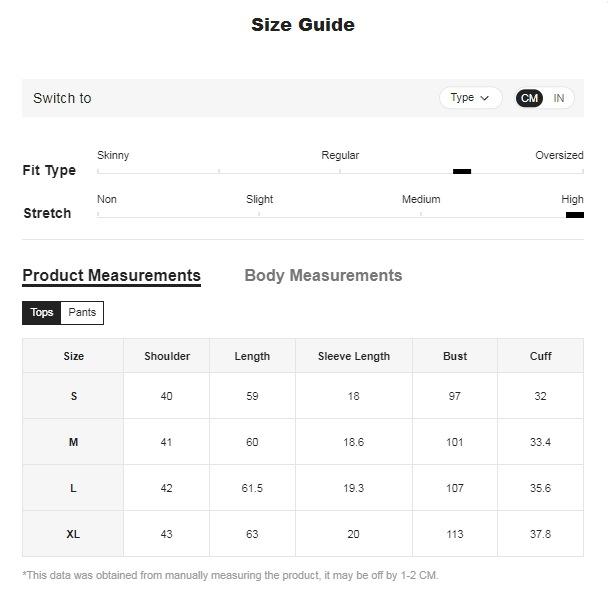The image size is (608, 603).
Task: Click the Type dropdown chevron arrow
Action: click(485, 98)
